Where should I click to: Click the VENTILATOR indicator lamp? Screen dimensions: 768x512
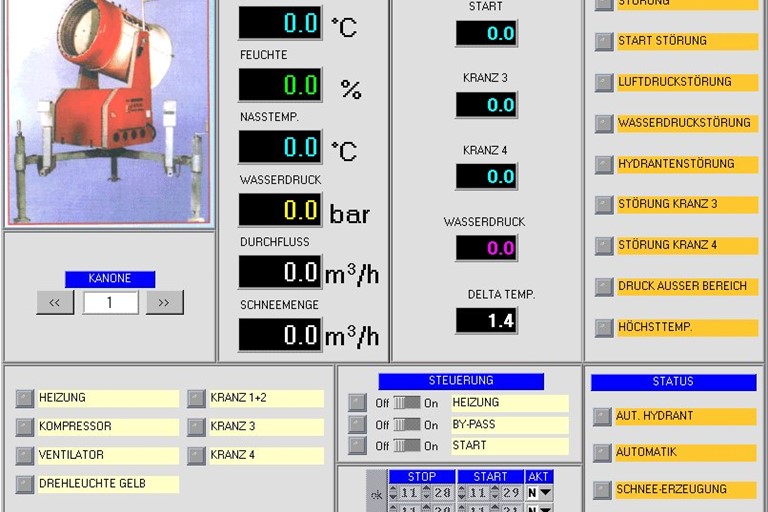coord(24,456)
